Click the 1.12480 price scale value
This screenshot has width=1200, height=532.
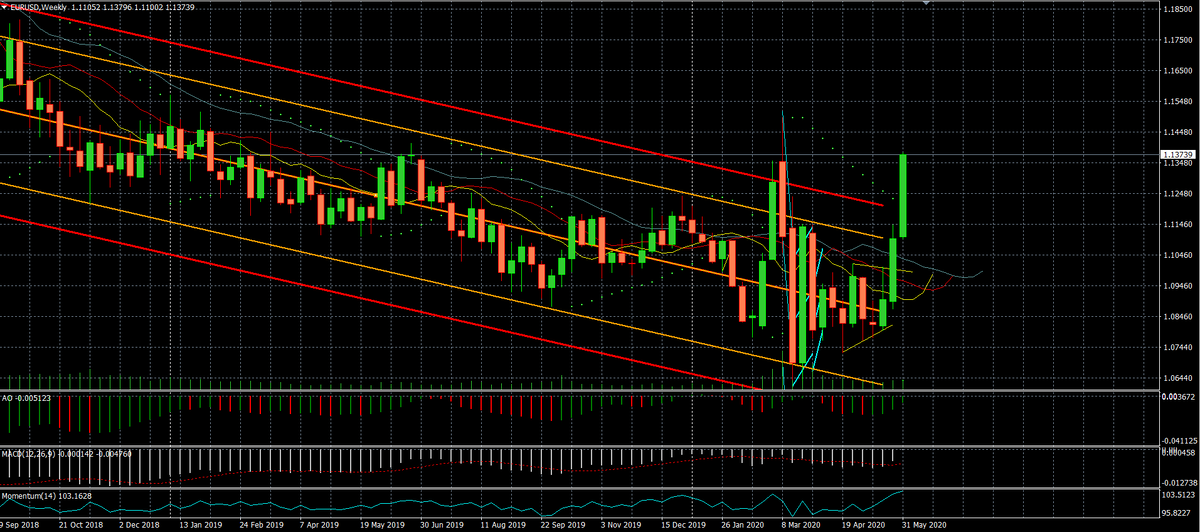coord(1178,193)
